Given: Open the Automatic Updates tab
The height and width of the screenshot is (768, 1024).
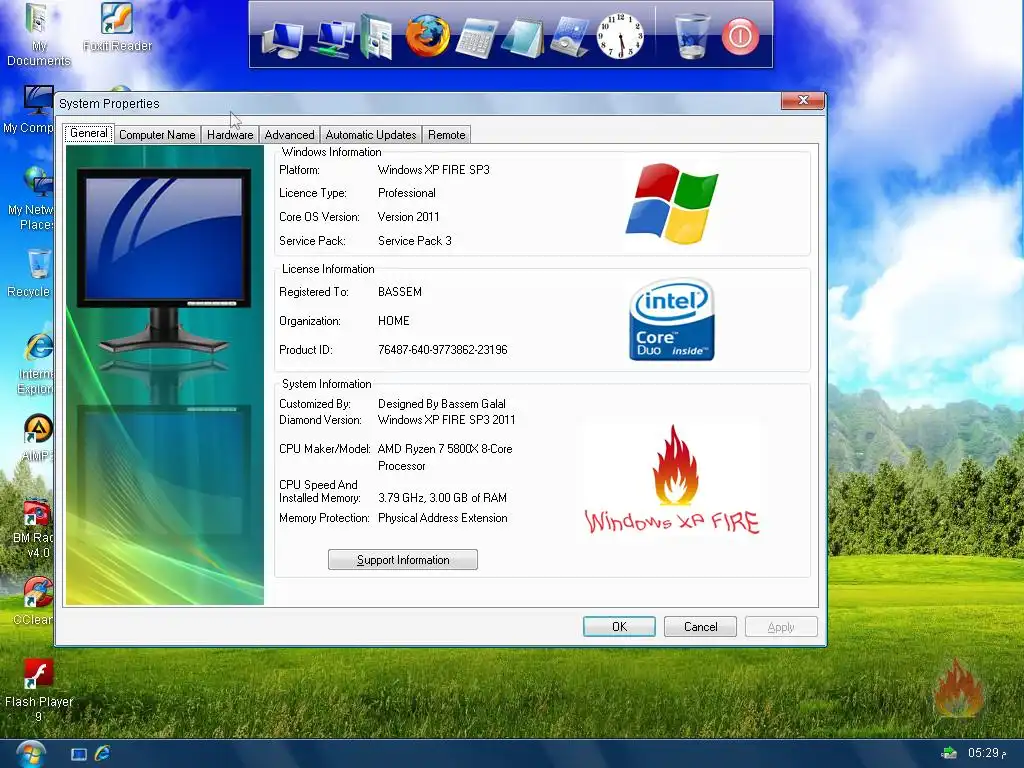Looking at the screenshot, I should pyautogui.click(x=370, y=135).
